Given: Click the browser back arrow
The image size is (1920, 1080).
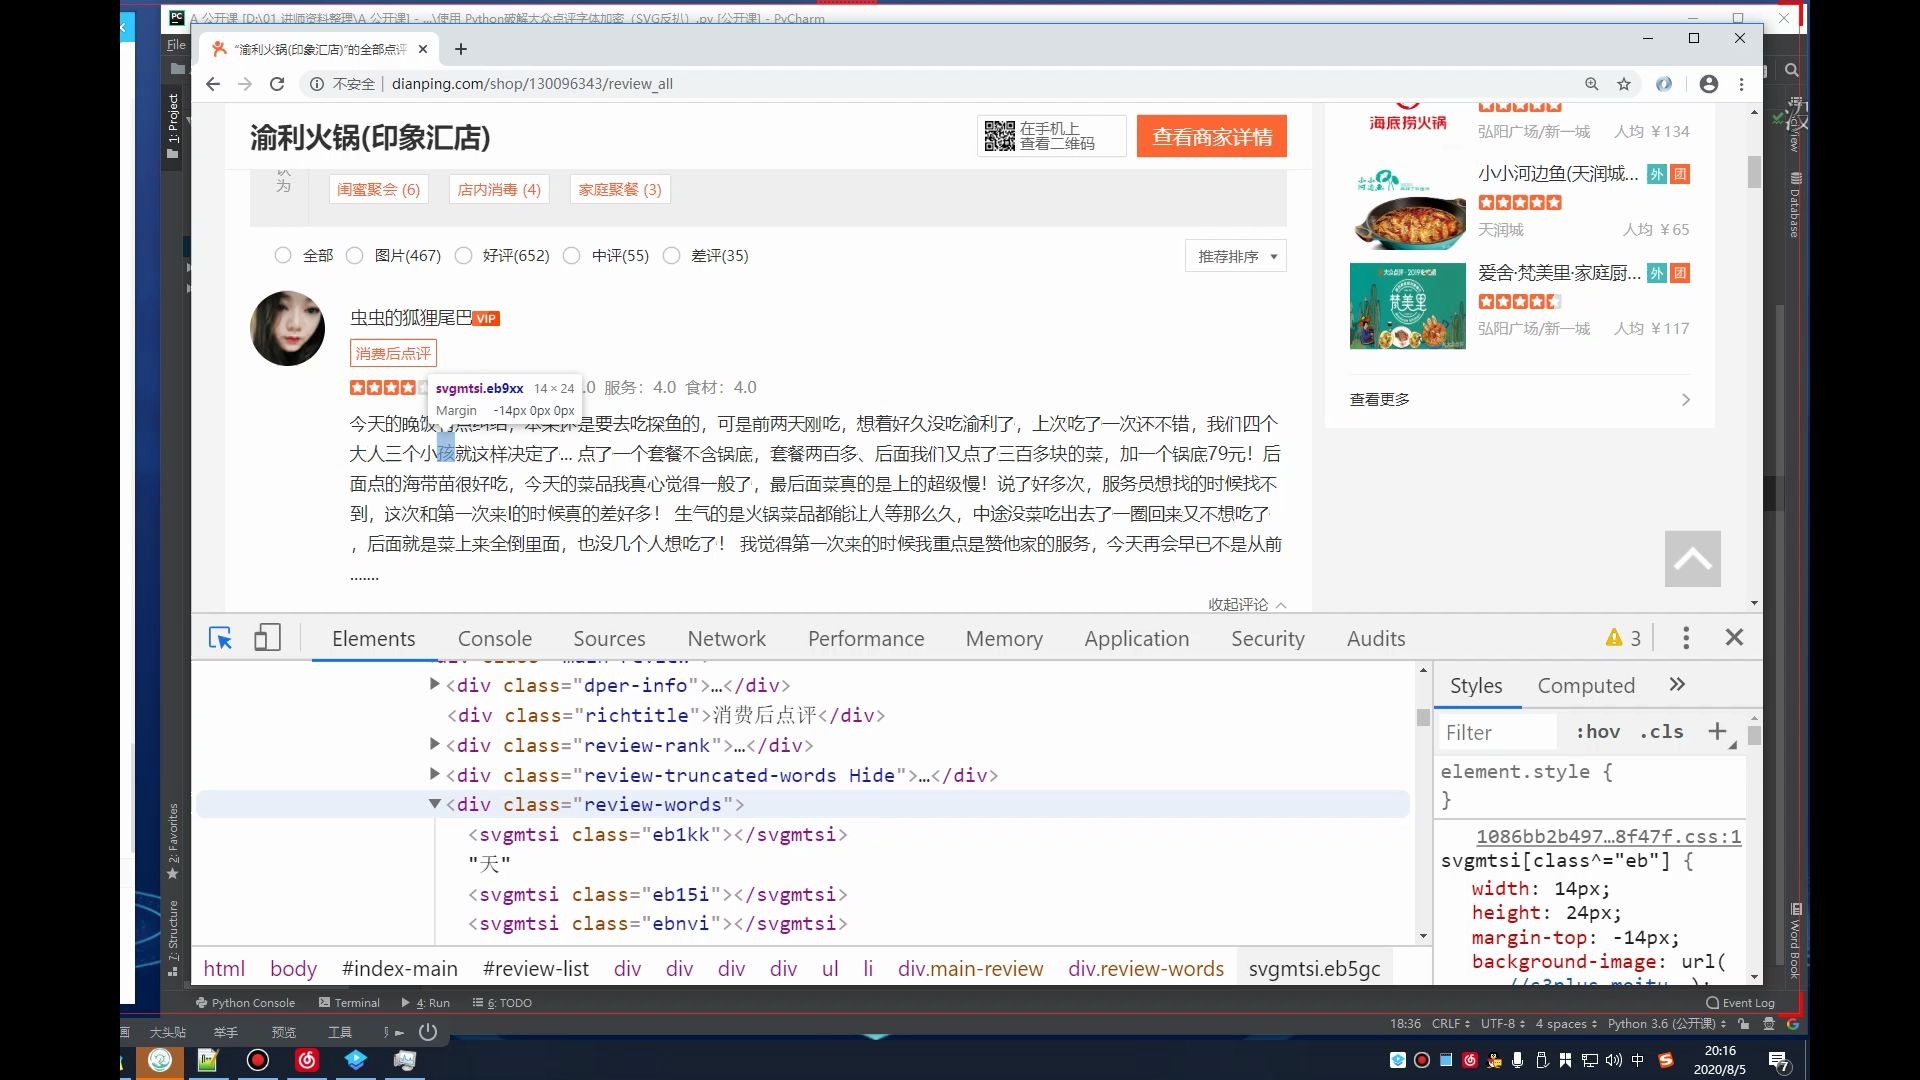Looking at the screenshot, I should click(x=213, y=84).
